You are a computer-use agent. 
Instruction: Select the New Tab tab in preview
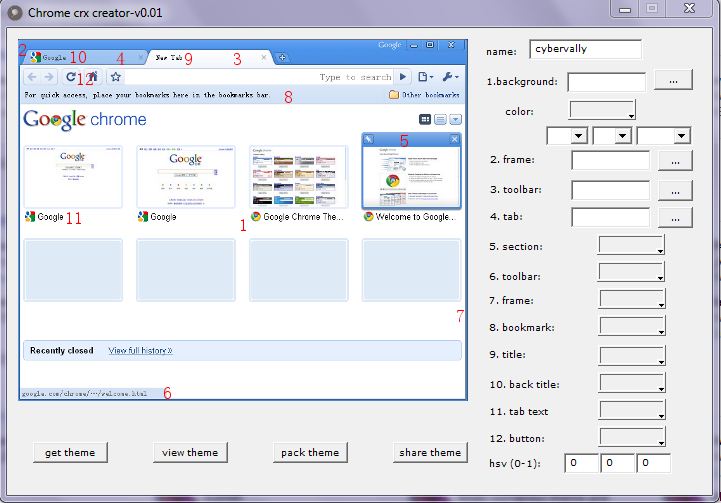[207, 57]
